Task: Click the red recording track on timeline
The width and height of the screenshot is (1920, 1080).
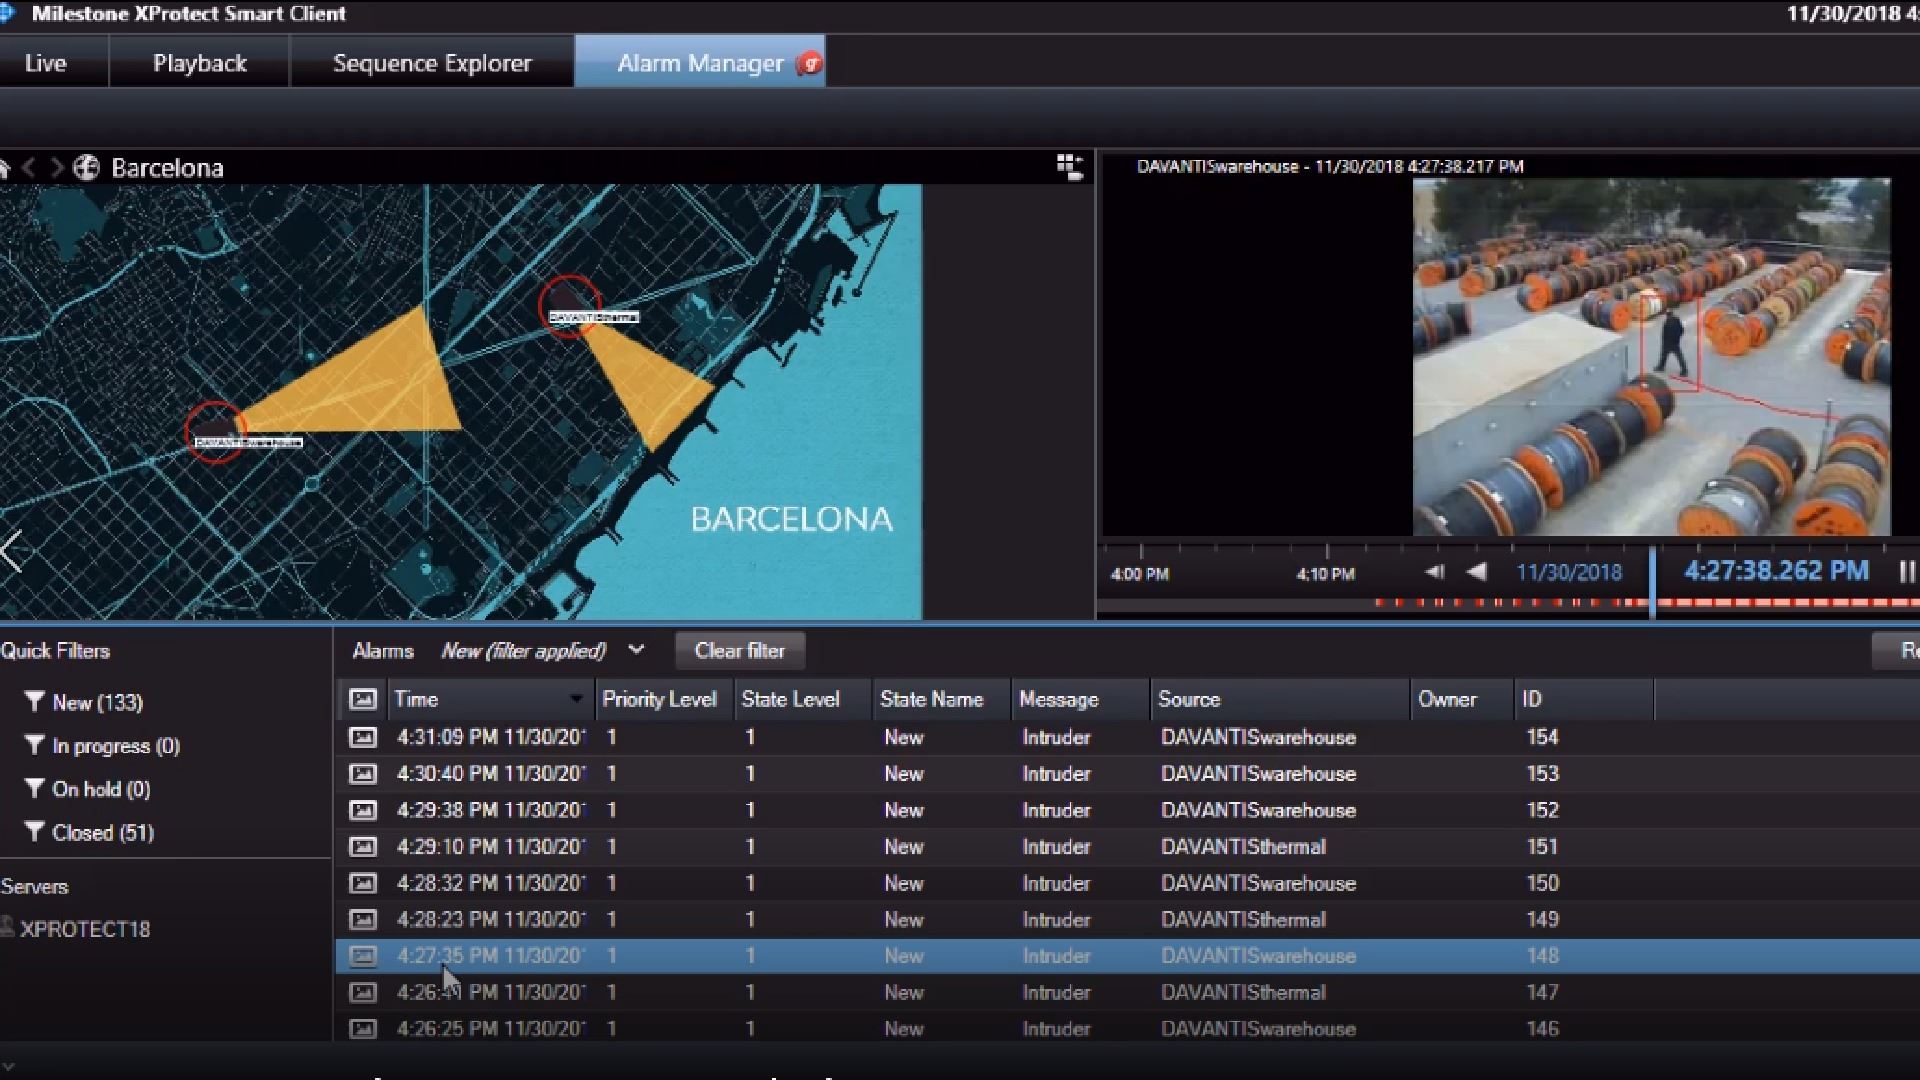Action: pyautogui.click(x=1650, y=602)
